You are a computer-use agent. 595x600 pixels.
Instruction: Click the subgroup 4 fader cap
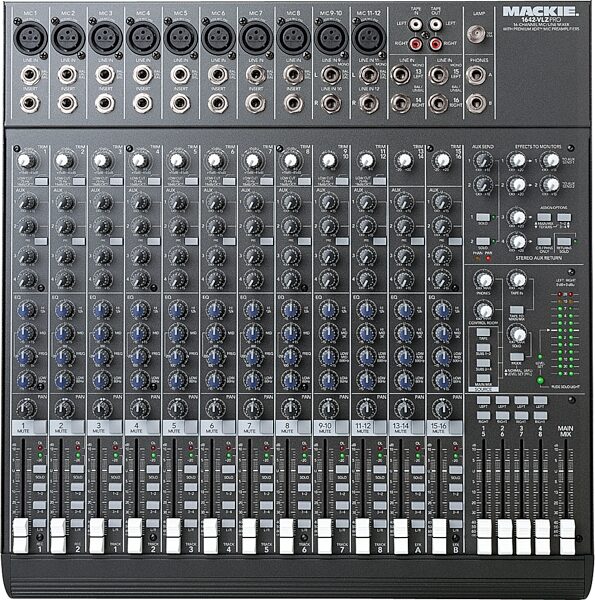542,536
